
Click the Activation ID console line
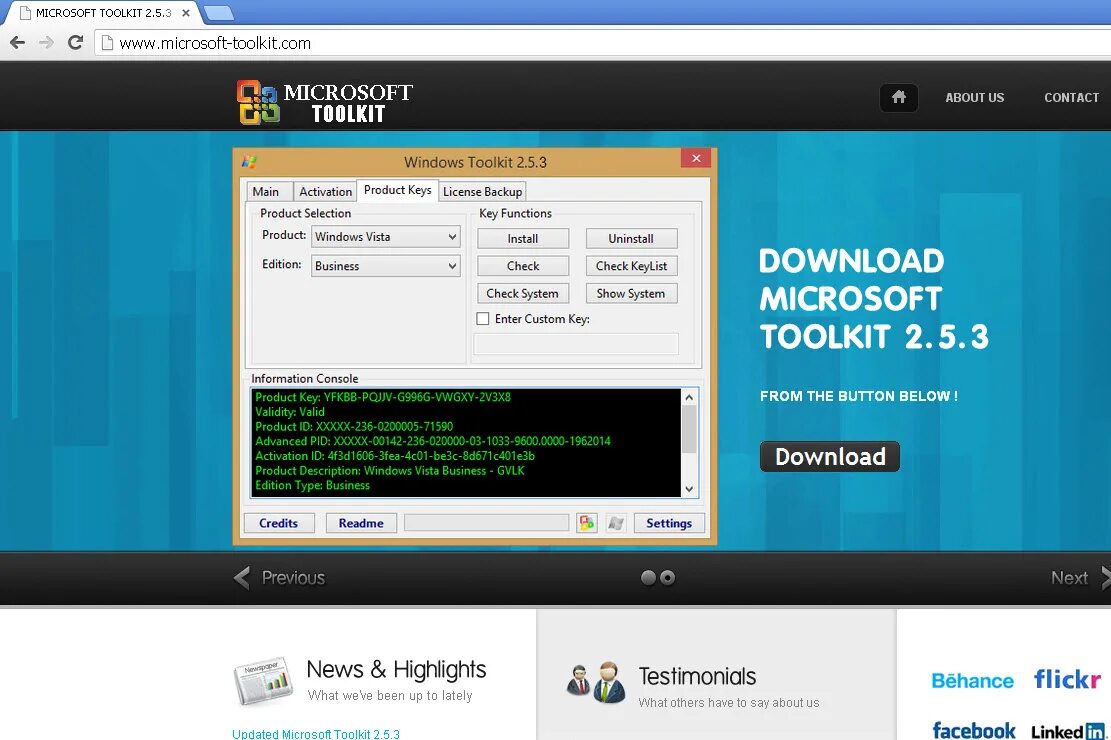395,456
